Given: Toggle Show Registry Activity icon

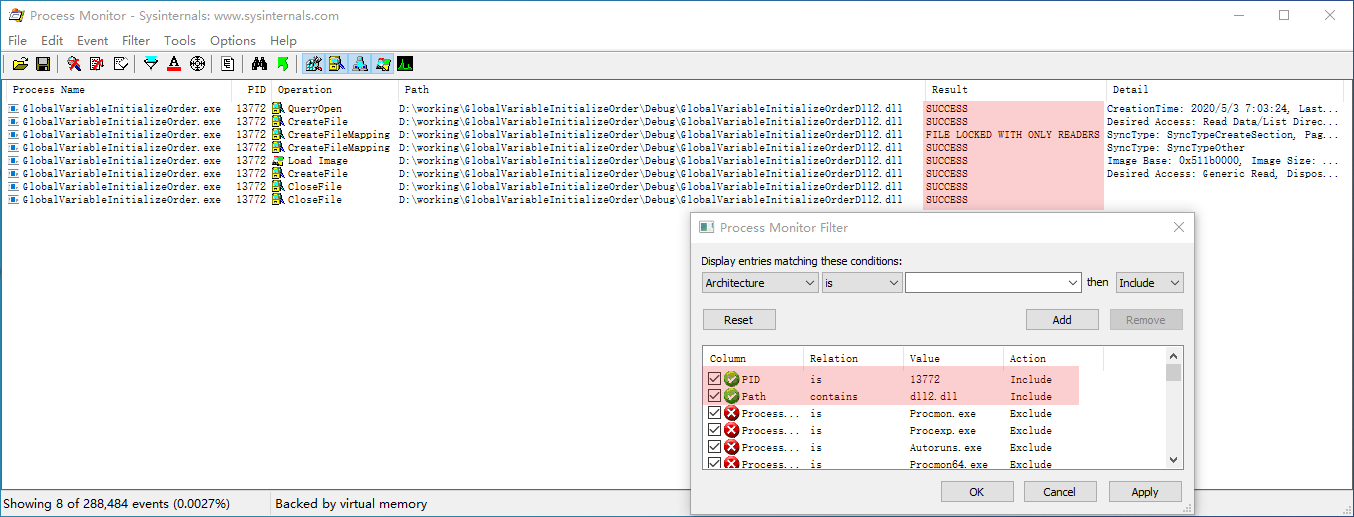Looking at the screenshot, I should tap(314, 64).
